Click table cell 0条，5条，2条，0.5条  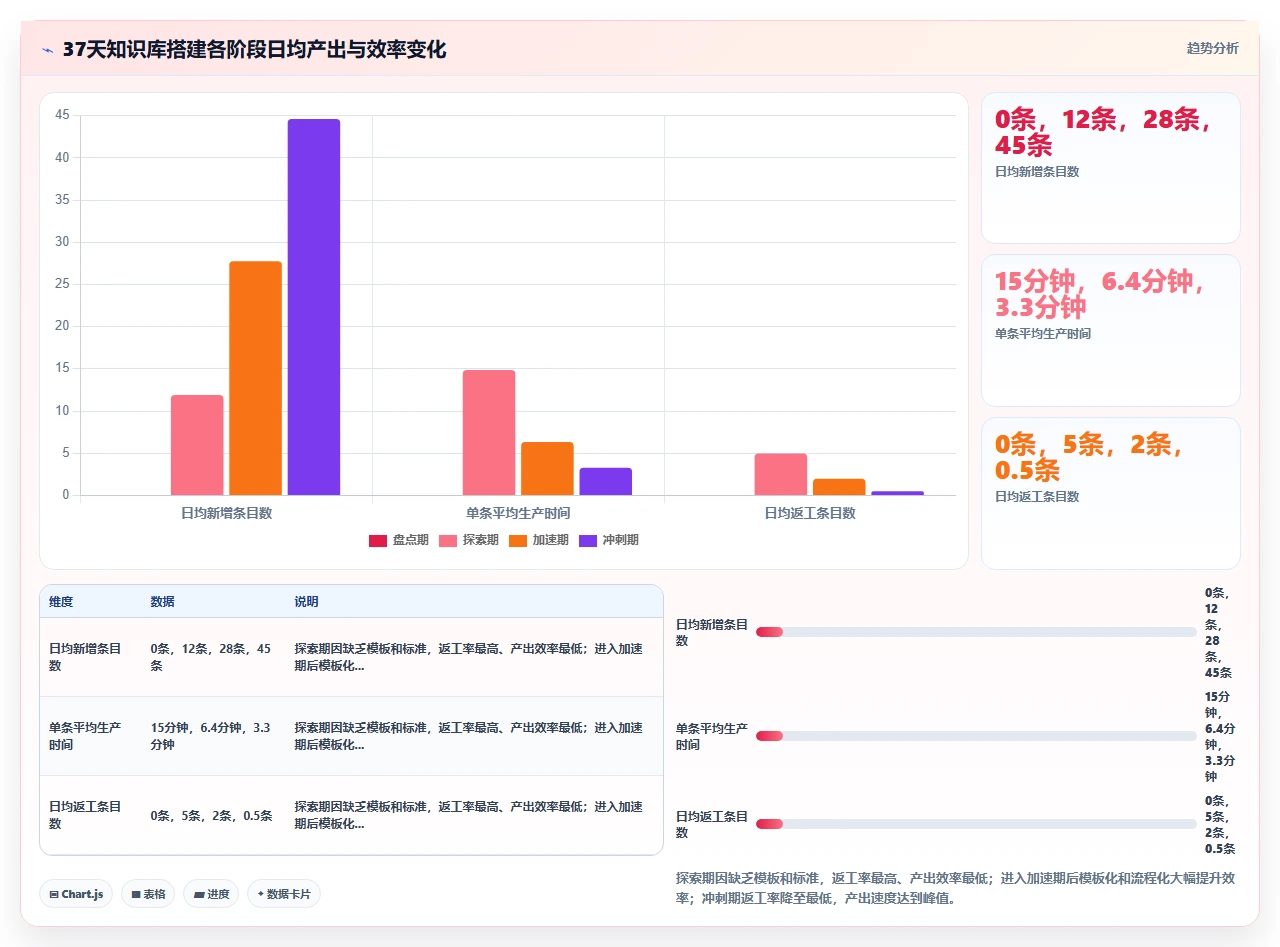[212, 815]
